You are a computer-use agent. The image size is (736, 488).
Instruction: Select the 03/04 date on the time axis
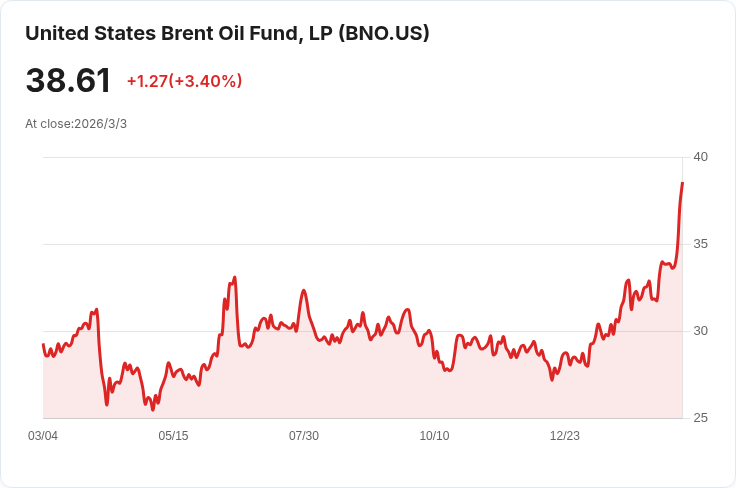(43, 436)
